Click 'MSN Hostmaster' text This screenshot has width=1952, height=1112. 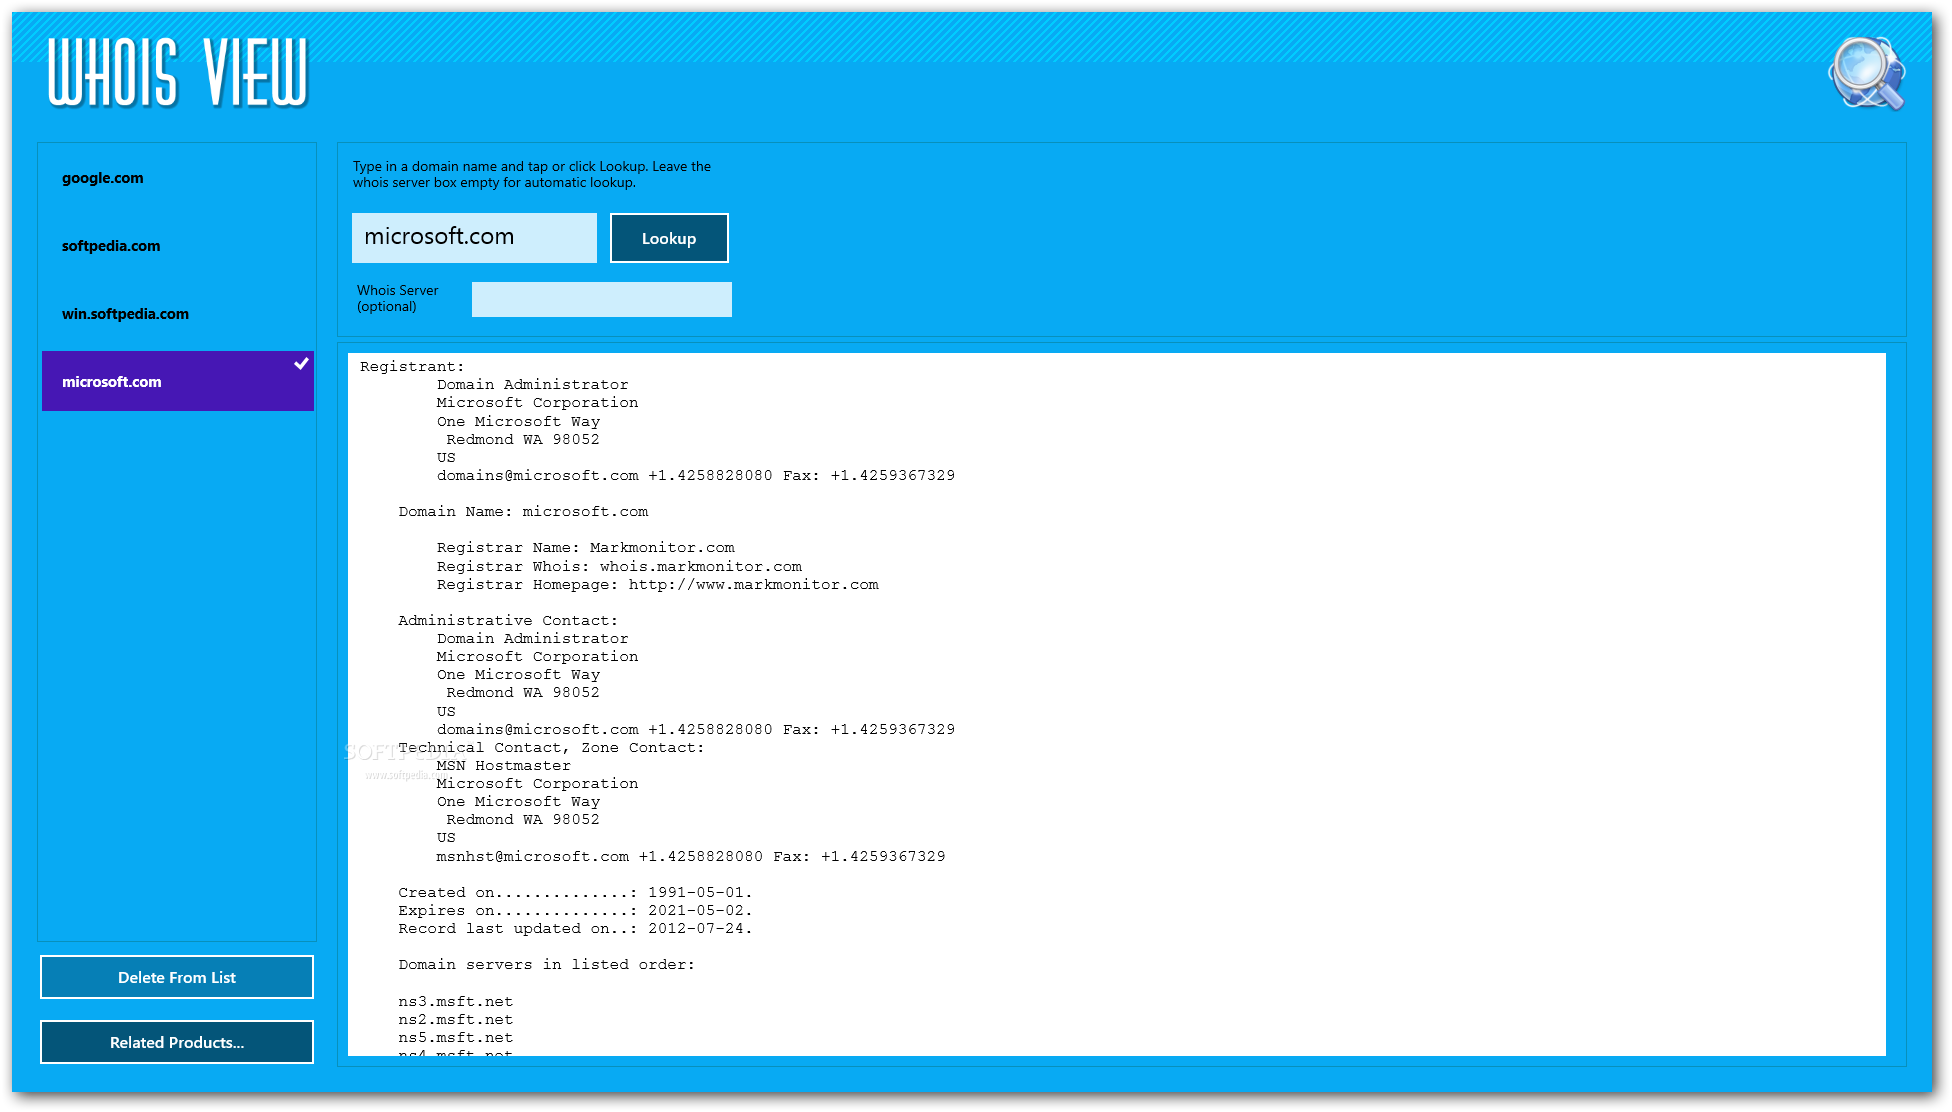click(503, 766)
